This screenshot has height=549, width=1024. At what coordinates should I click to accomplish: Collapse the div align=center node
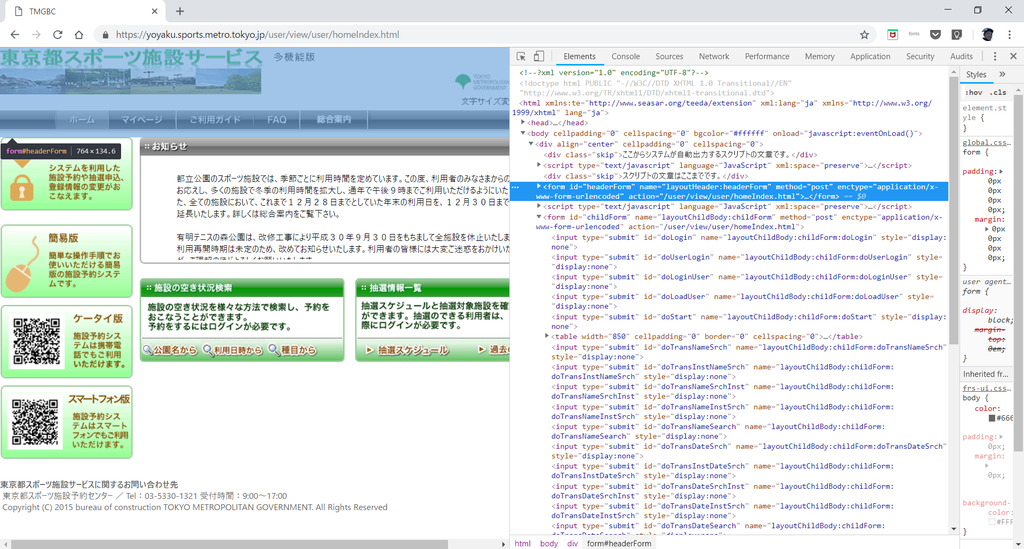coord(532,144)
